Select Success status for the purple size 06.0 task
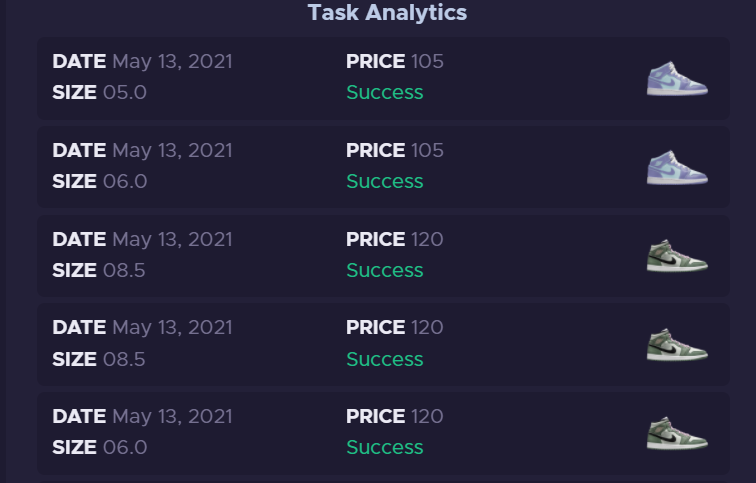Image resolution: width=756 pixels, height=483 pixels. coord(385,181)
